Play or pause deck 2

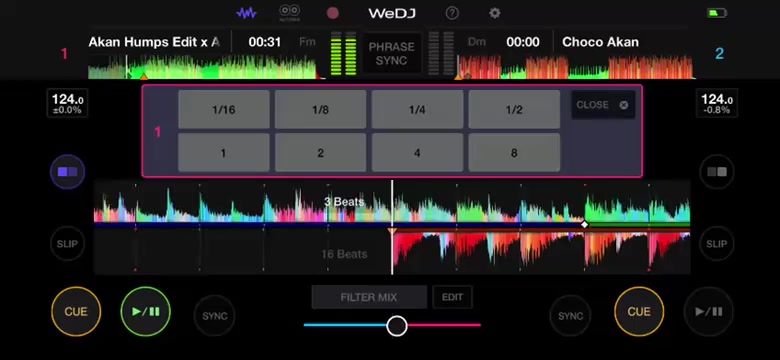(x=709, y=312)
